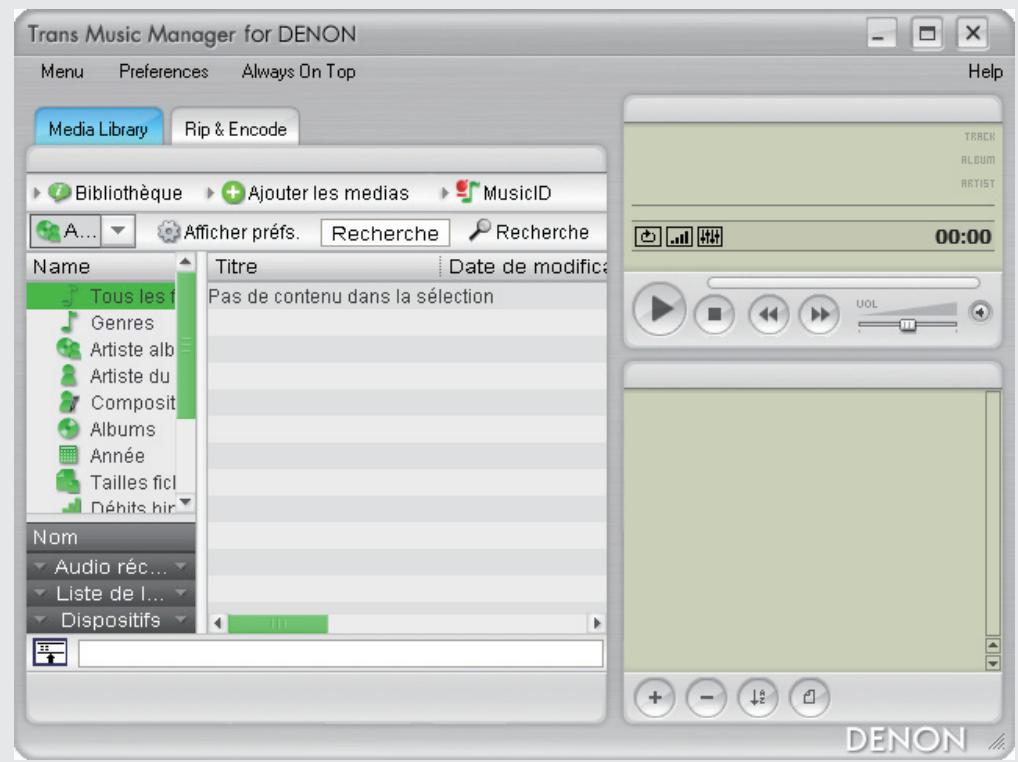Toggle the spectrum bars visualizer icon
This screenshot has width=1018, height=762.
click(679, 237)
